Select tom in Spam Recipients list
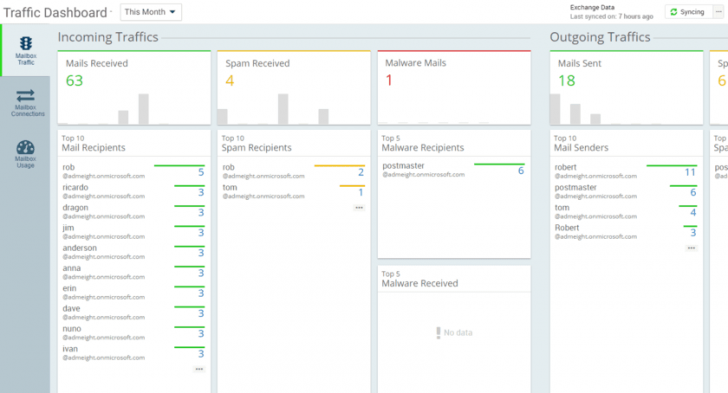This screenshot has height=393, width=728. (x=293, y=191)
